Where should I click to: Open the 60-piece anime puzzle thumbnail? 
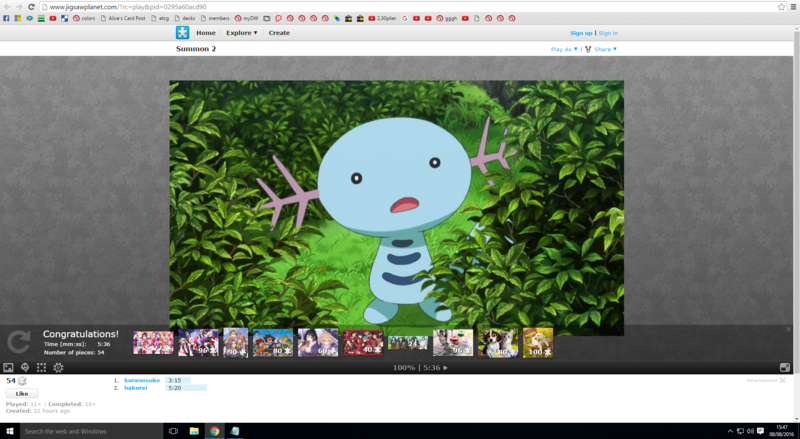[x=318, y=342]
